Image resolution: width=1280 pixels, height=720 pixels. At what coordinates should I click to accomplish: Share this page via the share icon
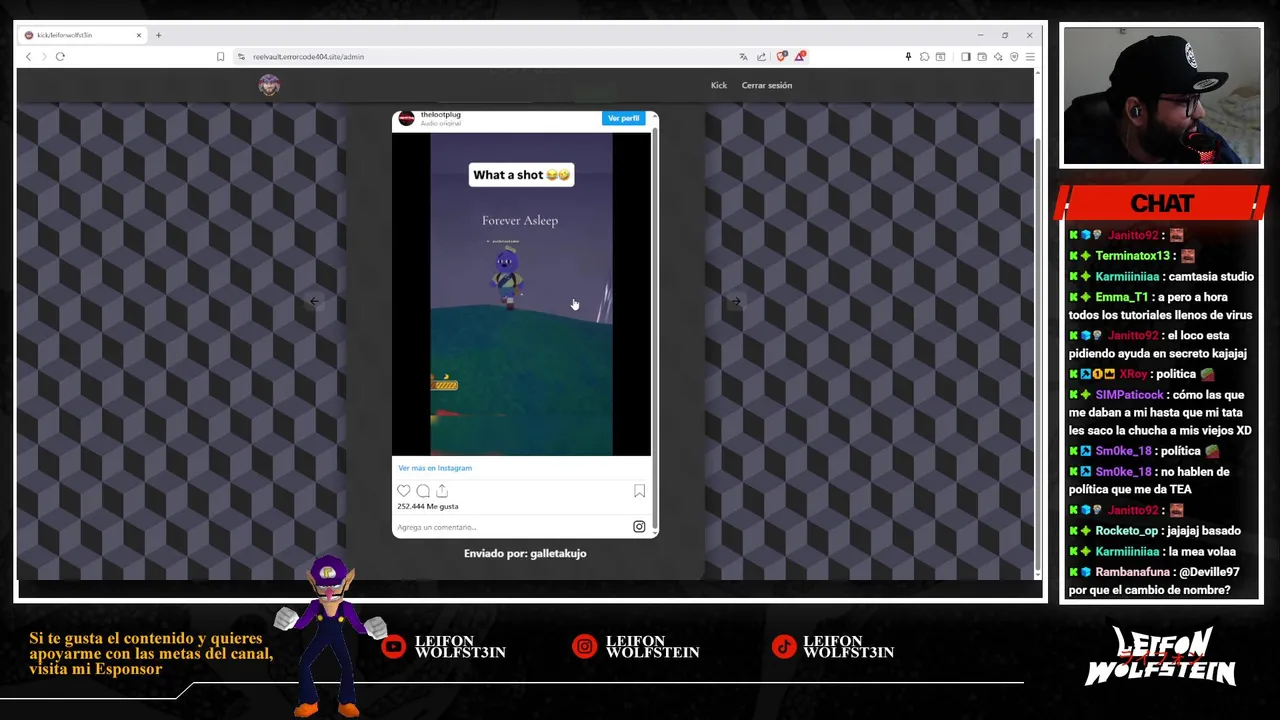point(761,56)
